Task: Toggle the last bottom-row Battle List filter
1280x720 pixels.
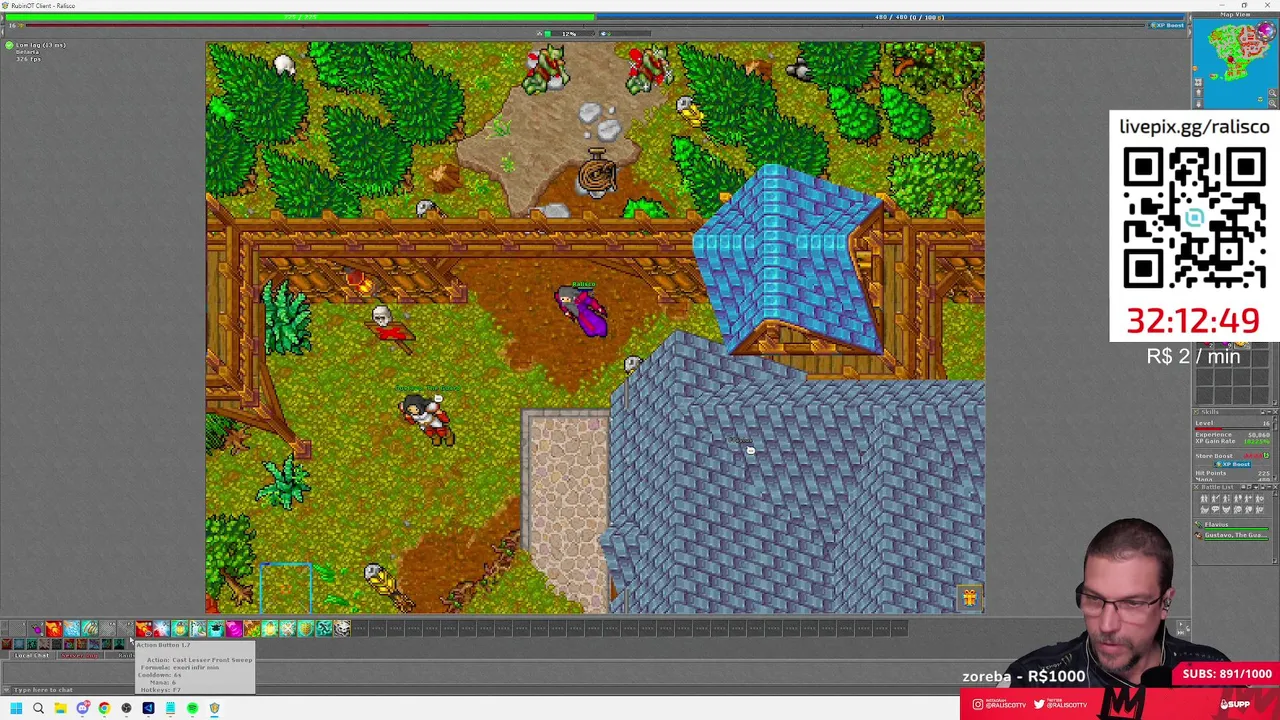Action: point(1259,510)
